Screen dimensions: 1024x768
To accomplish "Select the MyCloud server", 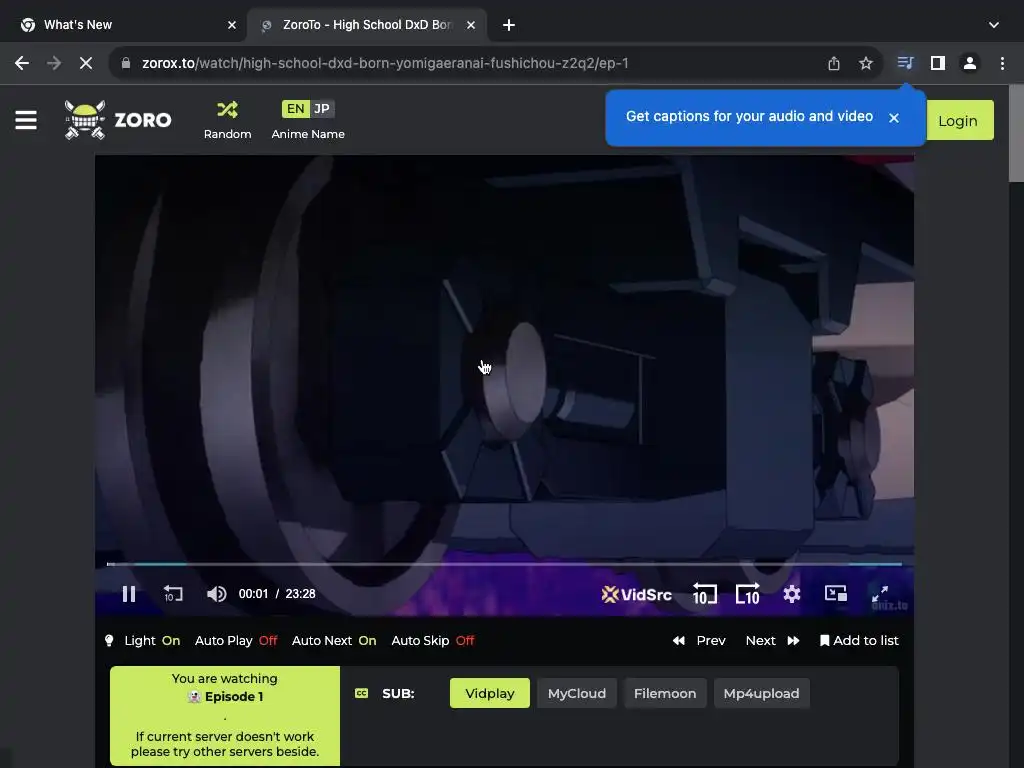I will [577, 694].
